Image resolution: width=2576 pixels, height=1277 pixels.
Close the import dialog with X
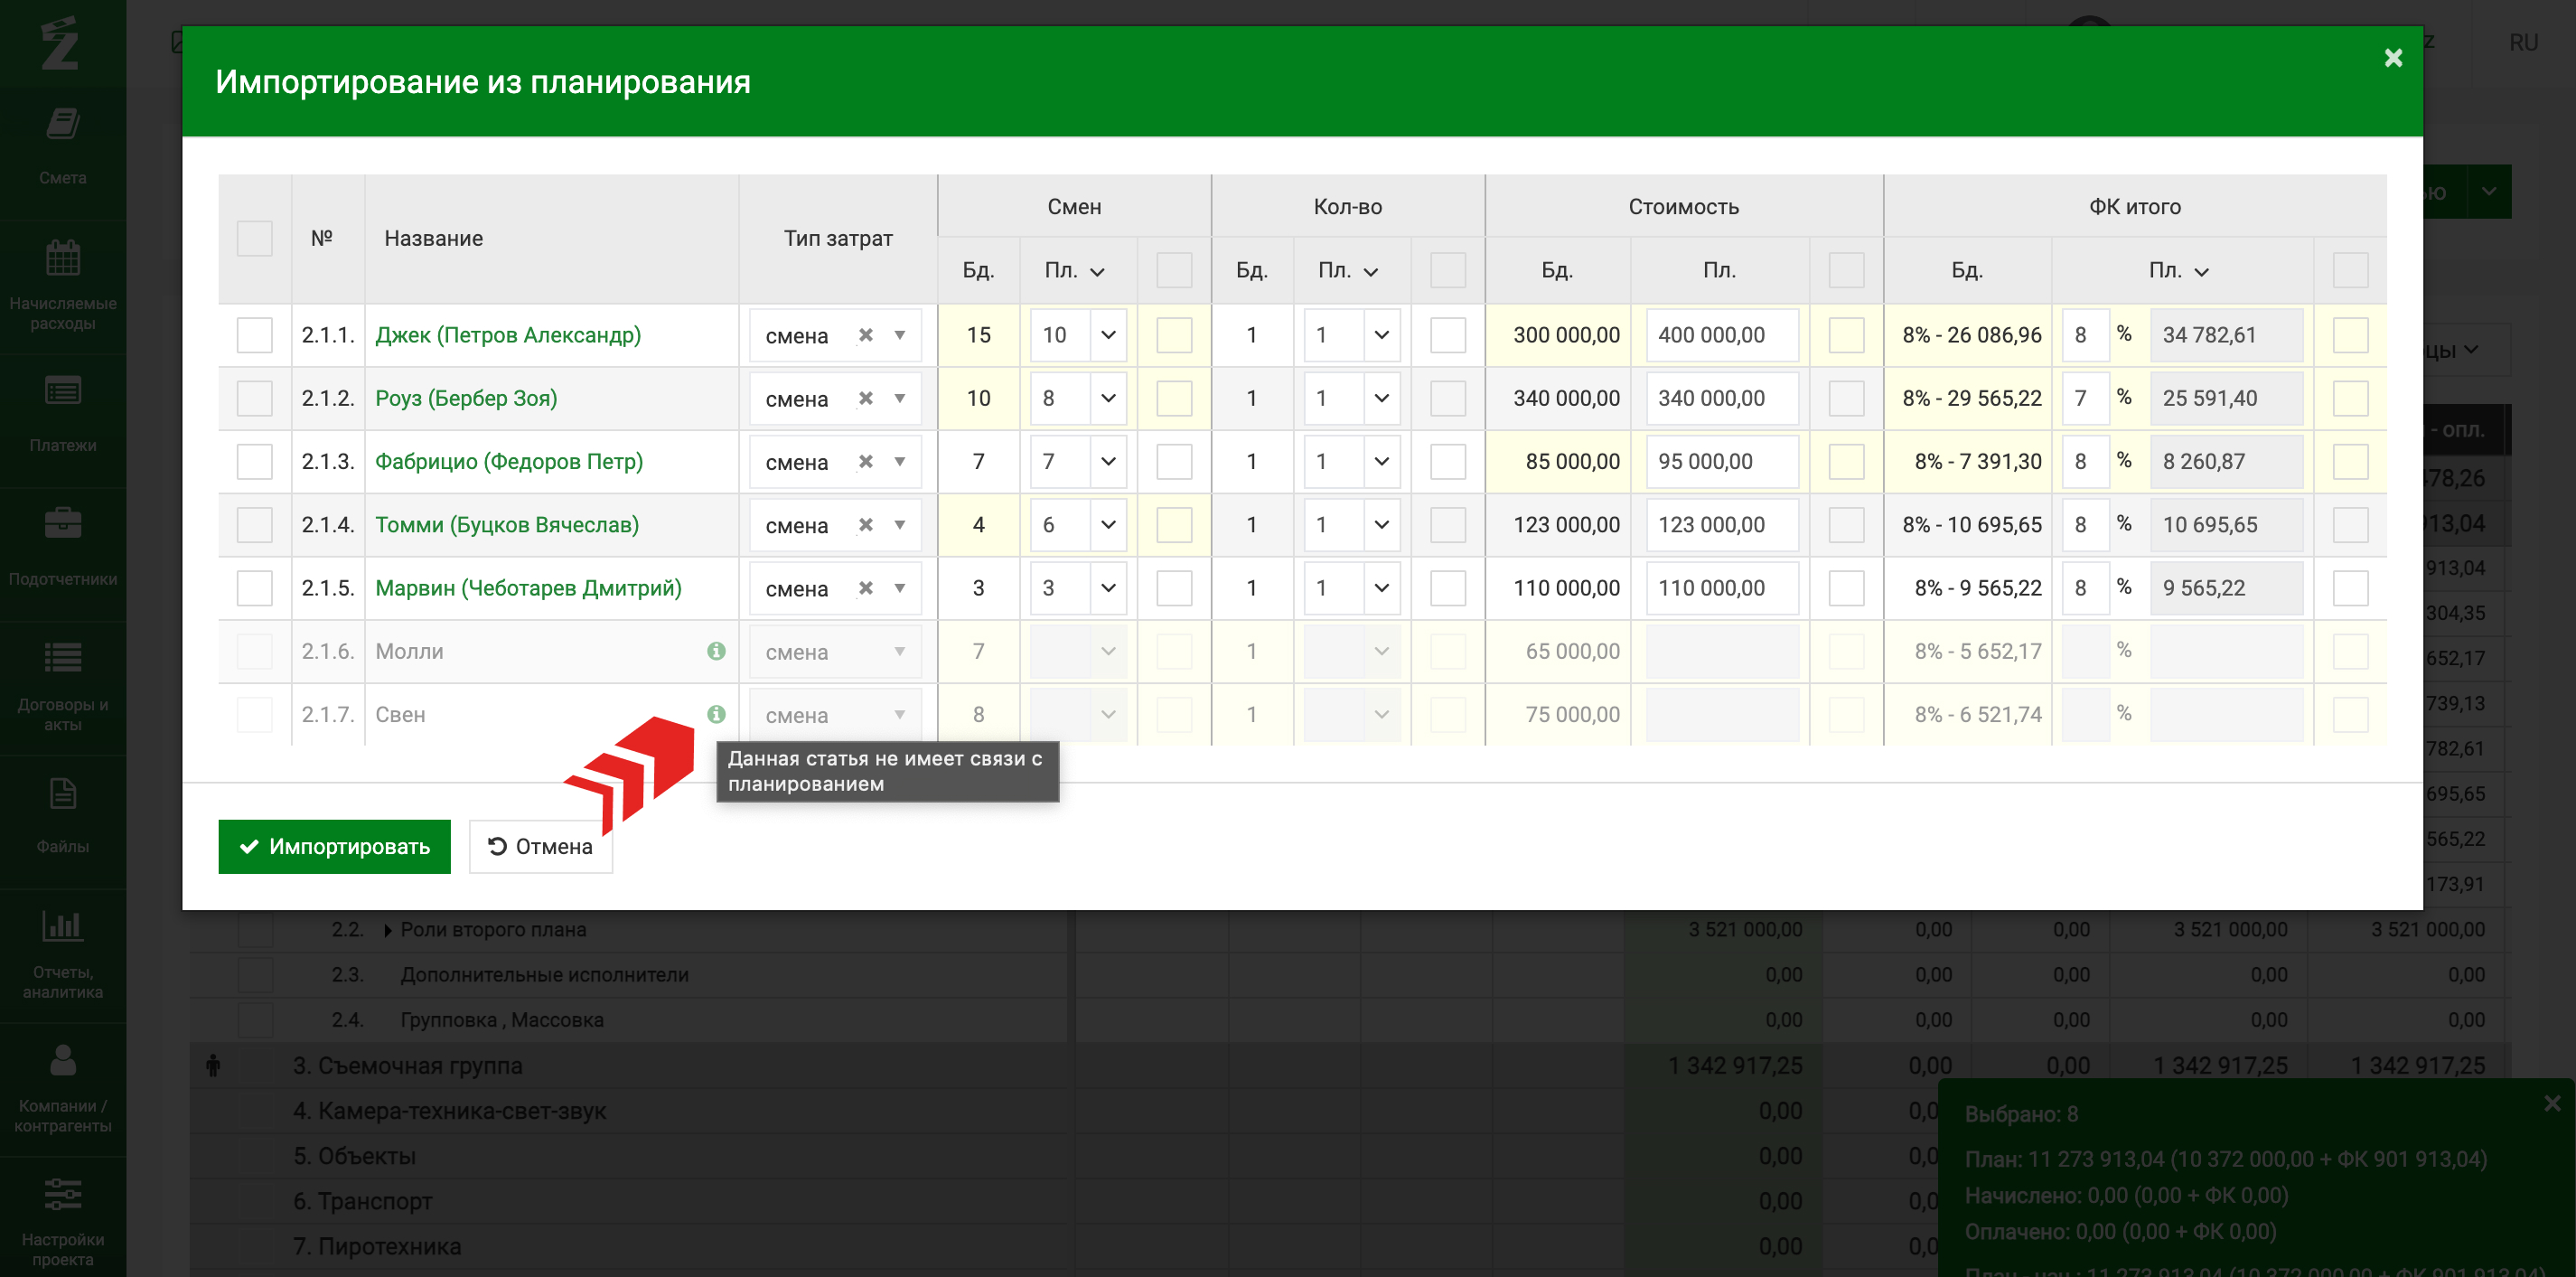[x=2393, y=58]
